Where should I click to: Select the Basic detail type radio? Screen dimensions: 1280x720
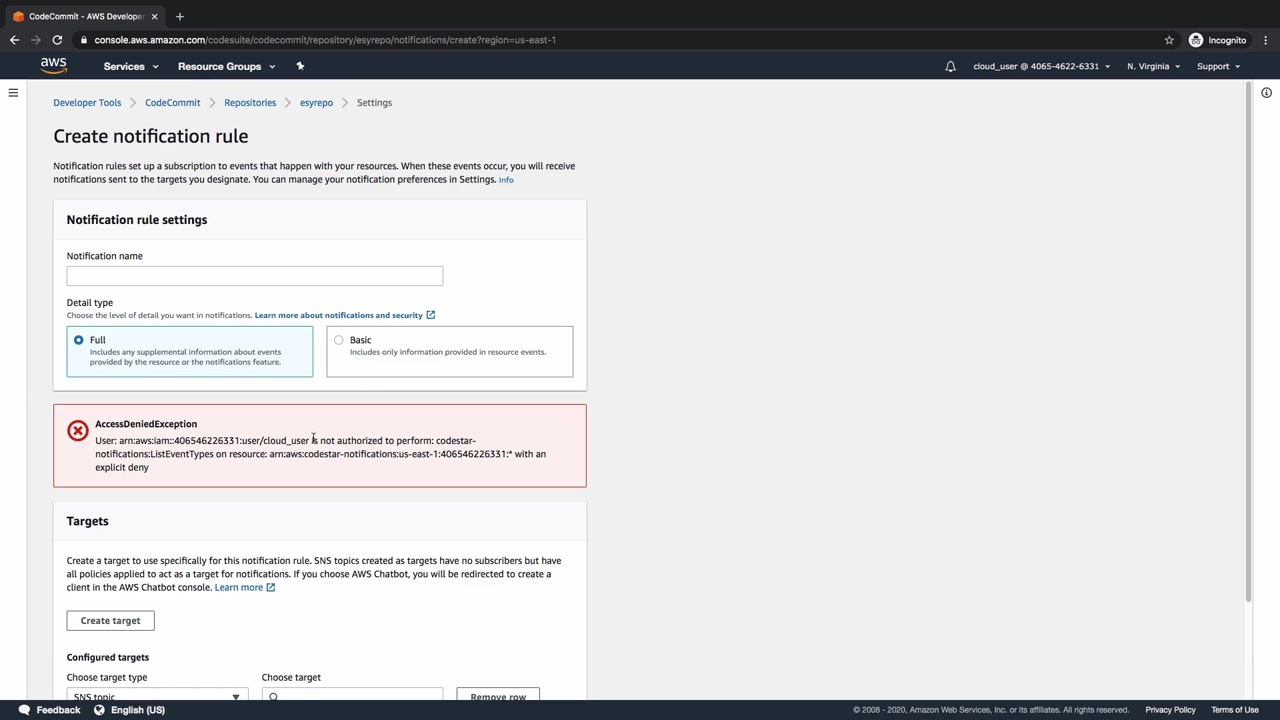(x=339, y=340)
